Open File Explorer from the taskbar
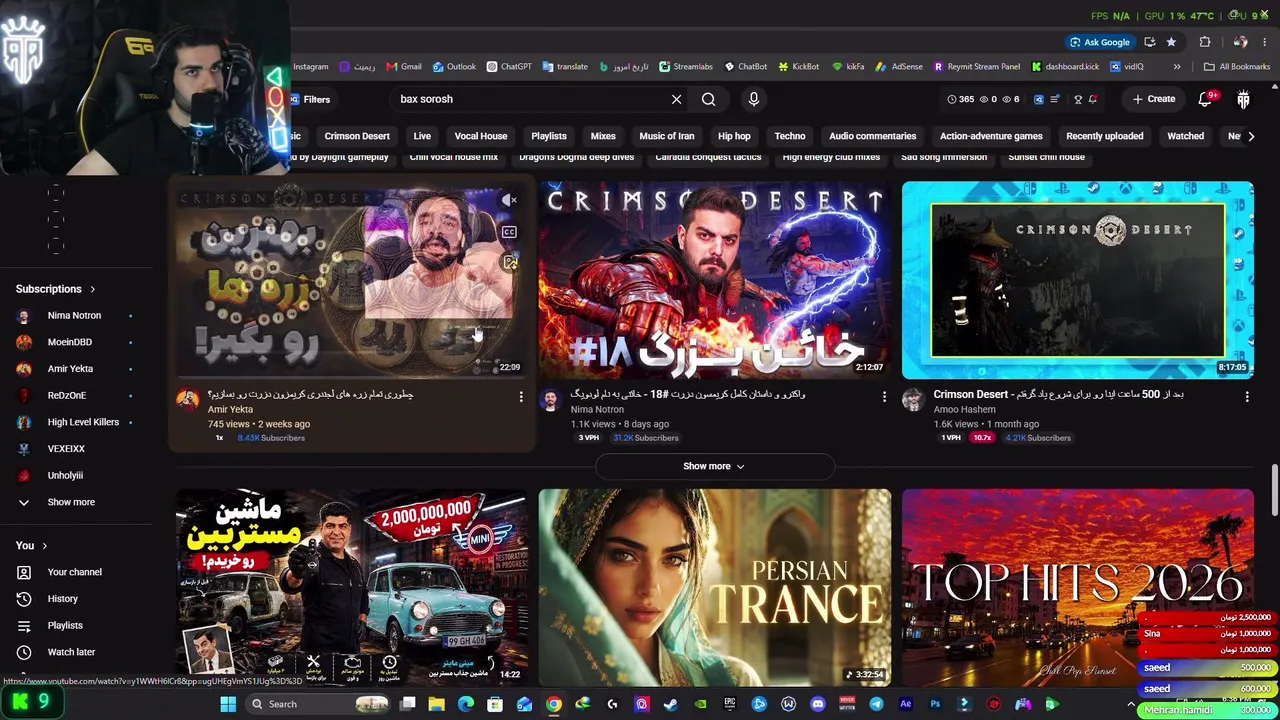This screenshot has width=1280, height=720. pyautogui.click(x=437, y=704)
